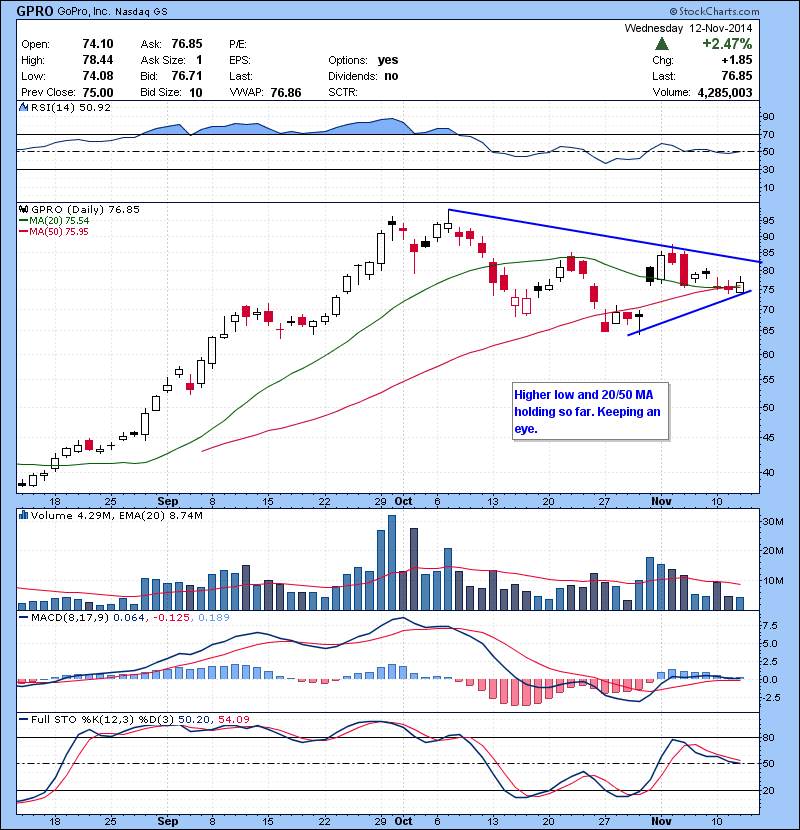Click the Open price value 74.10
The height and width of the screenshot is (830, 800).
pyautogui.click(x=98, y=44)
